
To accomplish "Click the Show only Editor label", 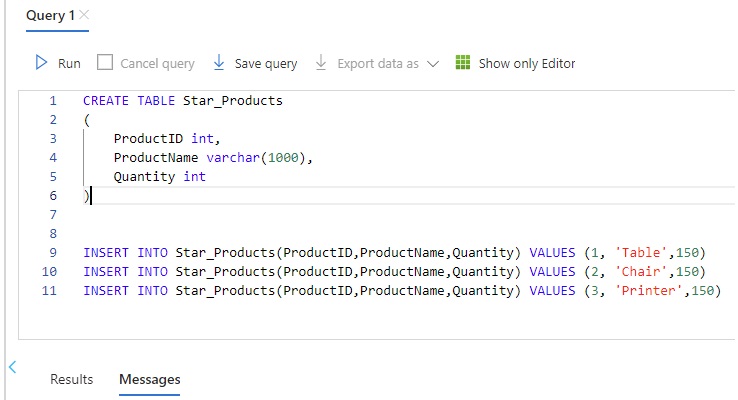I will (x=527, y=64).
